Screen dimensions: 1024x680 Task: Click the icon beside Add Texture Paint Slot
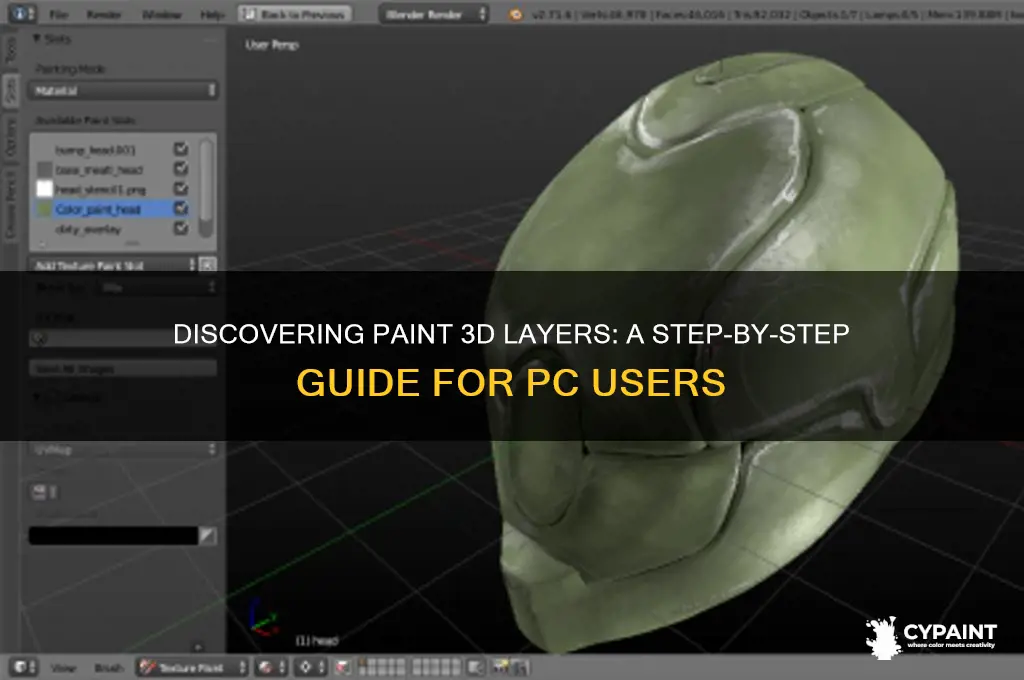click(208, 265)
